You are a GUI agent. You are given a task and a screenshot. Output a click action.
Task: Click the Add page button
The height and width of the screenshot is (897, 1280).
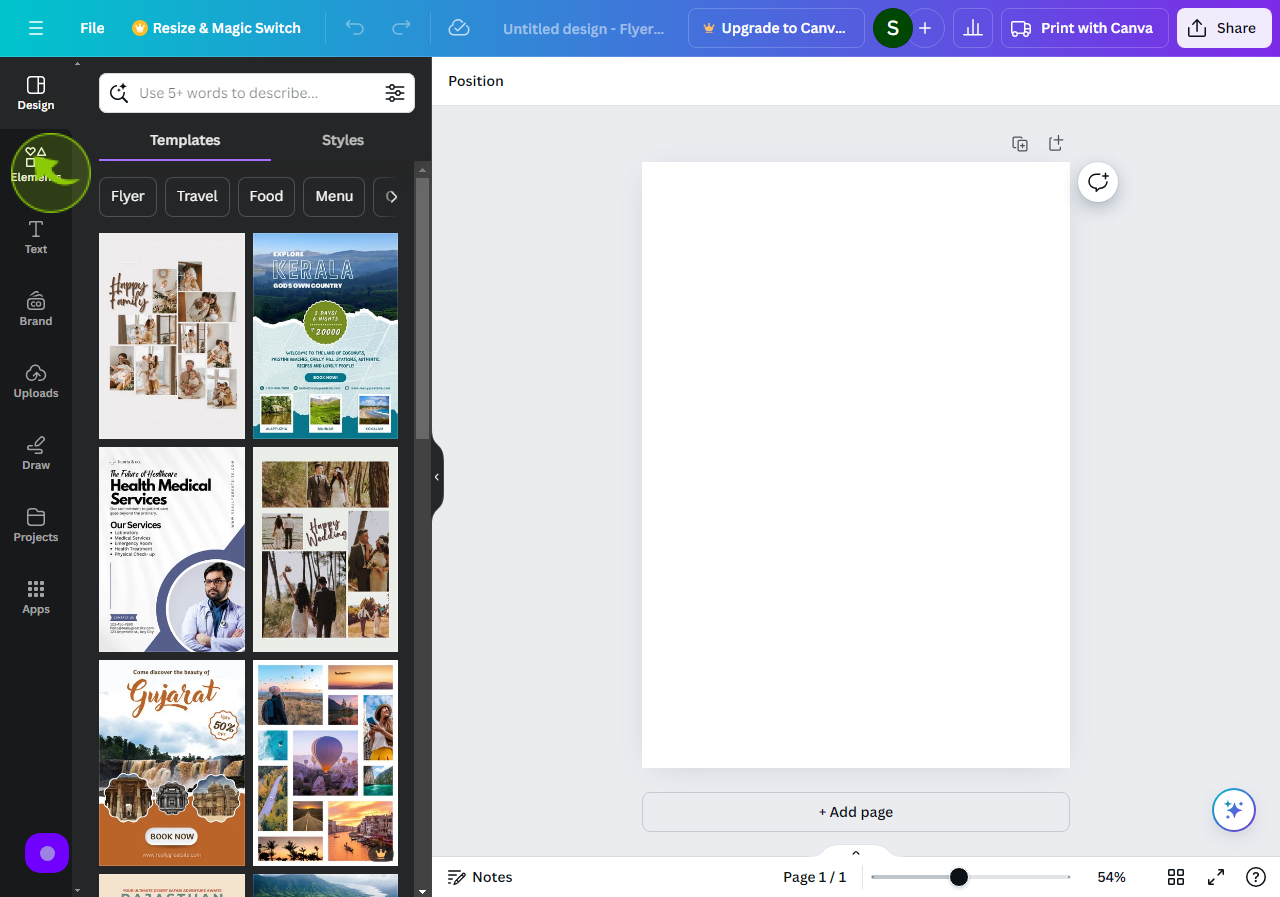tap(856, 812)
